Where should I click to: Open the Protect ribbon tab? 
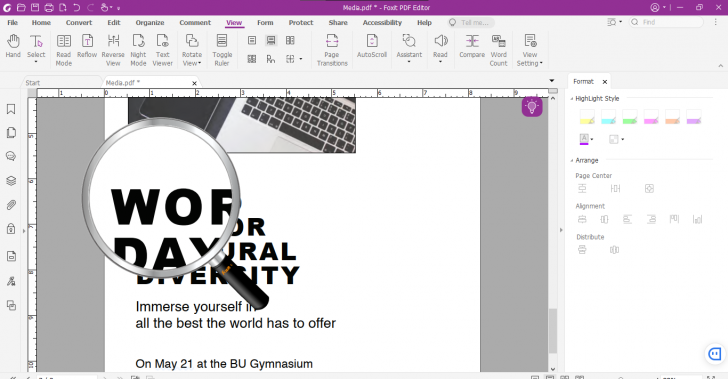point(301,22)
